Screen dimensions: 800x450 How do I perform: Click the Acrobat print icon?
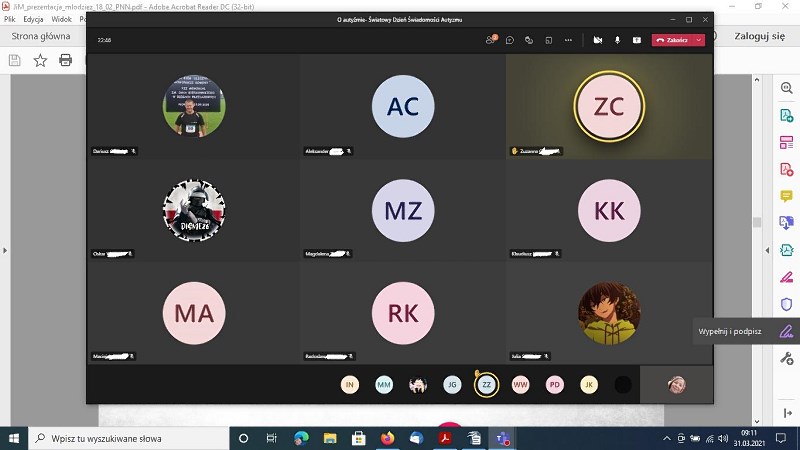point(66,60)
